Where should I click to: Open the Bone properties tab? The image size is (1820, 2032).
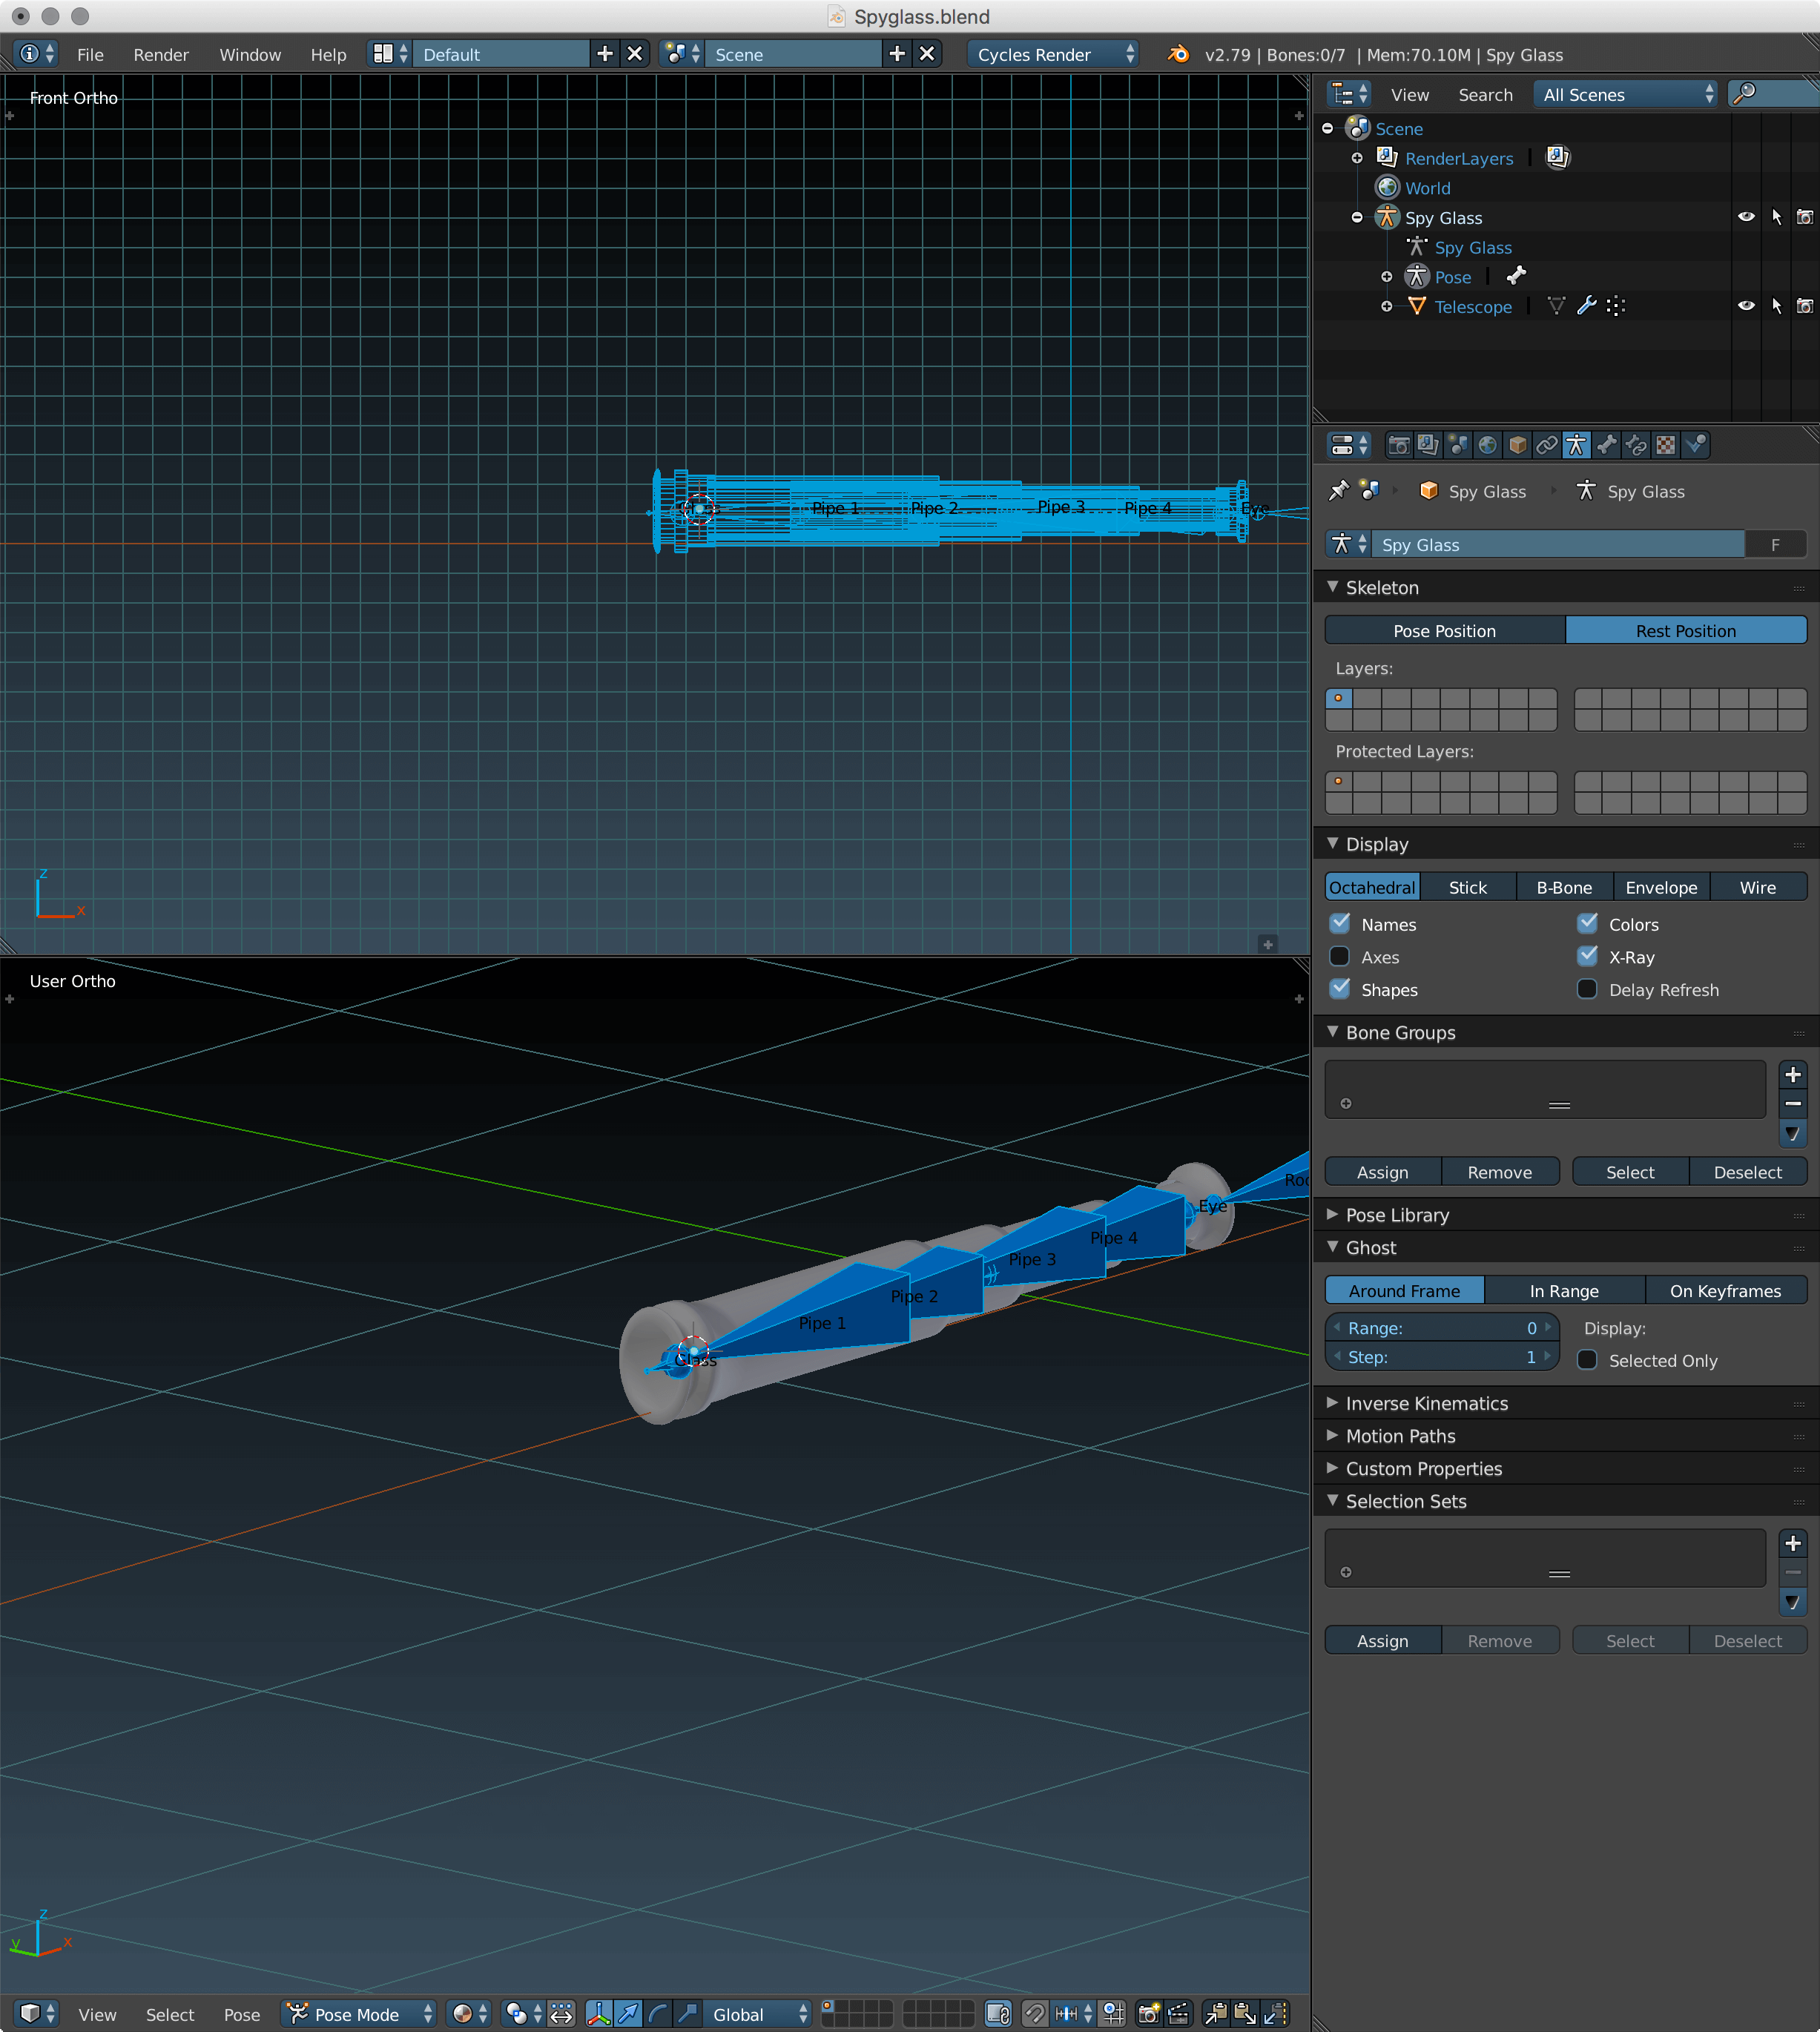point(1606,445)
